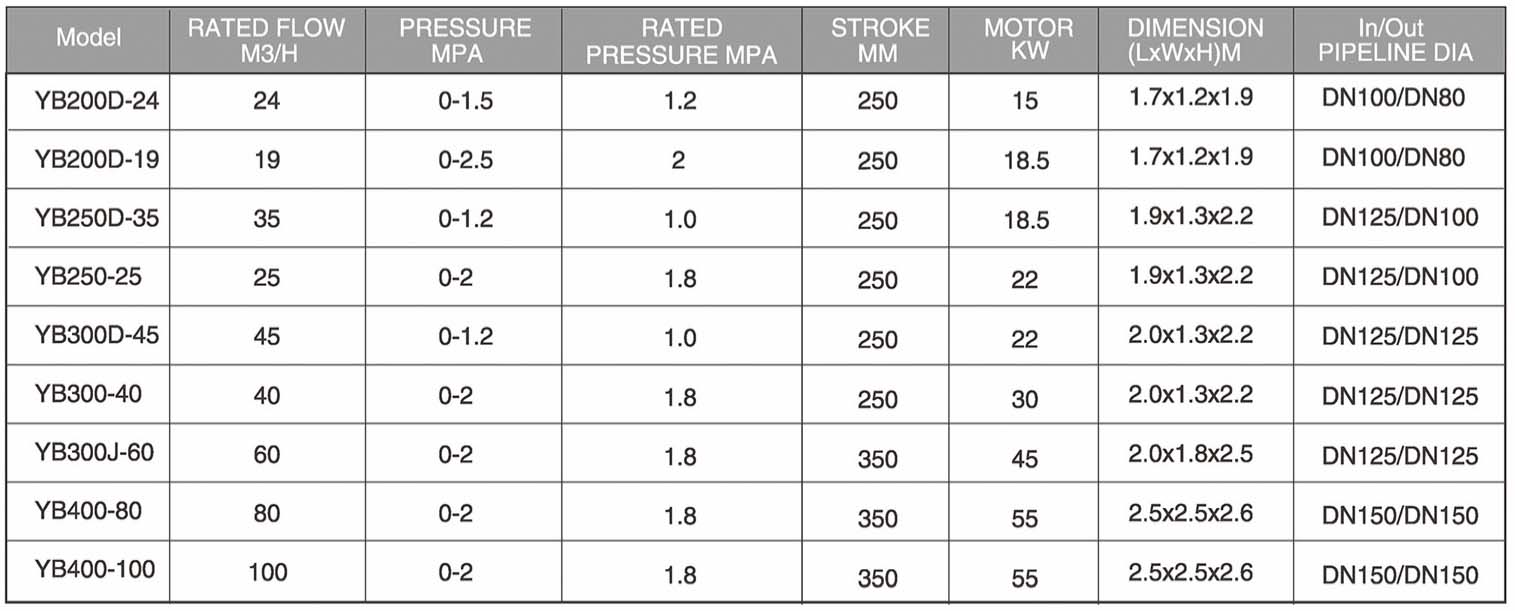Screen dimensions: 1515x611
Task: Select the DIMENSION (LxWxH)M header
Action: 1196,39
